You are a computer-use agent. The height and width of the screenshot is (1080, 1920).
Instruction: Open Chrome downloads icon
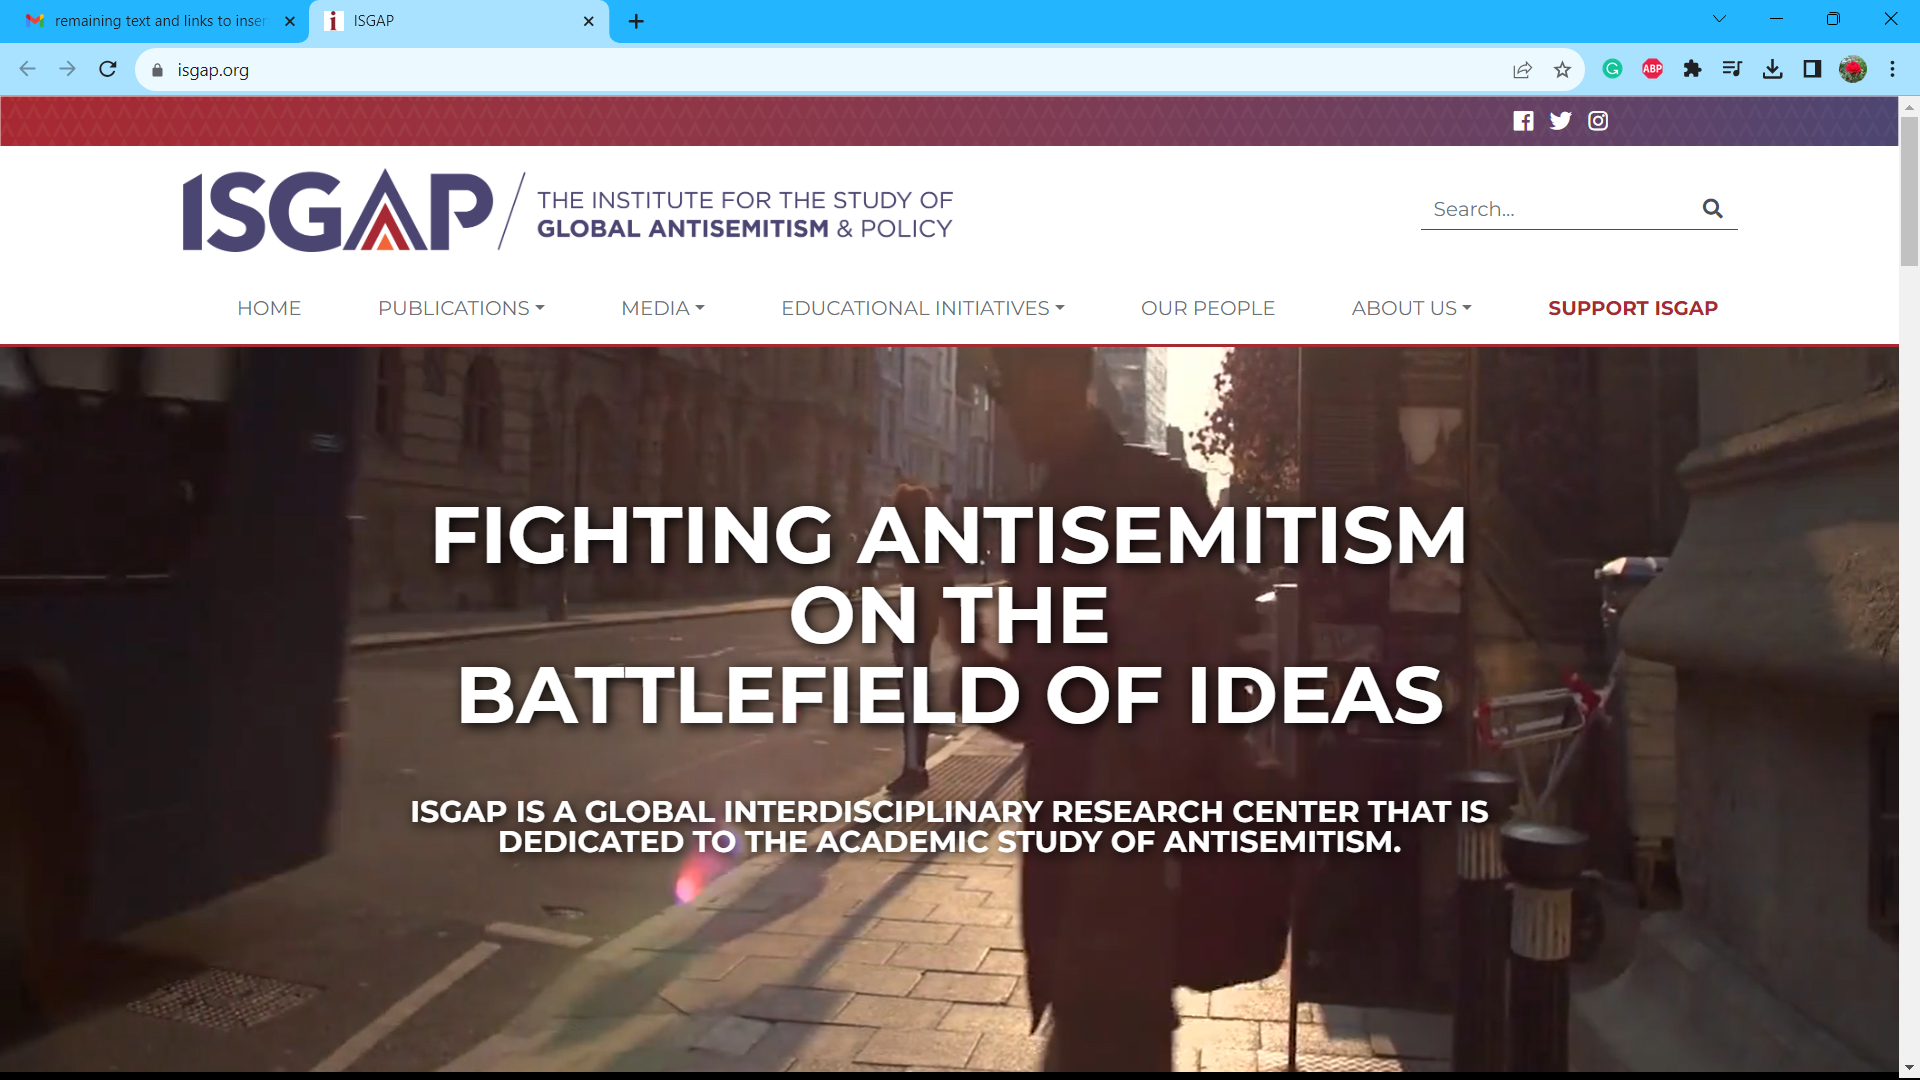1772,69
